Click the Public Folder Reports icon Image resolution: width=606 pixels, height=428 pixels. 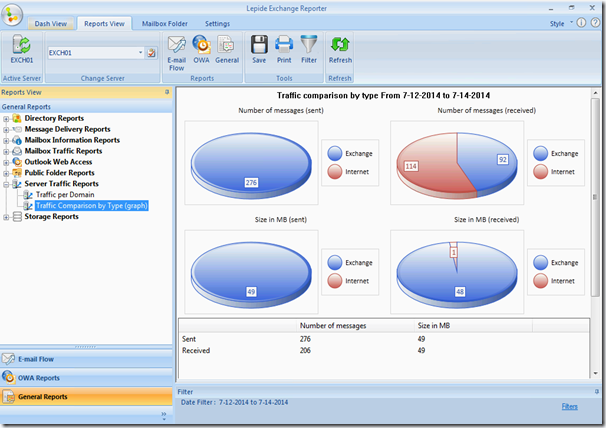[x=17, y=173]
